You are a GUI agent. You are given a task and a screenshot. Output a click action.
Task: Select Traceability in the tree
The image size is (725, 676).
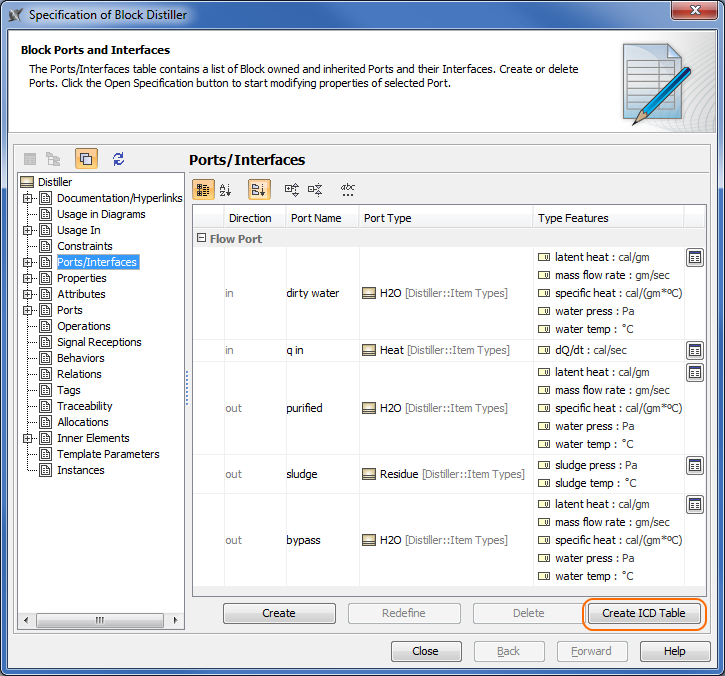click(x=85, y=406)
